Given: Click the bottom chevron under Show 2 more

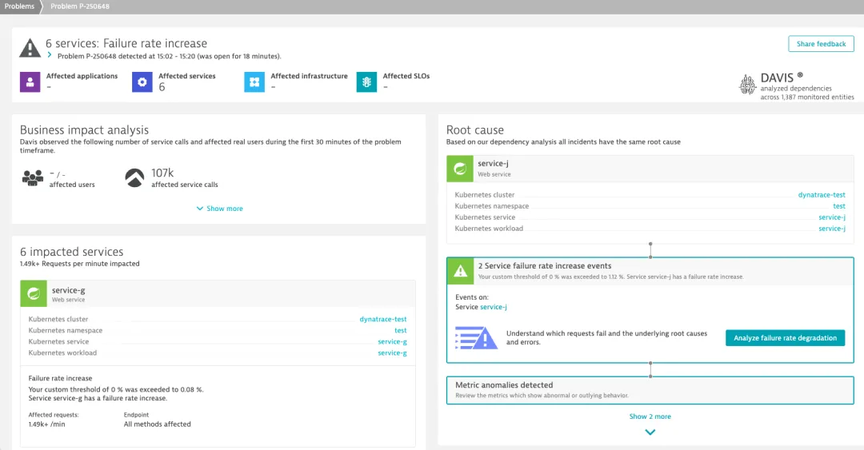Looking at the screenshot, I should coord(650,432).
